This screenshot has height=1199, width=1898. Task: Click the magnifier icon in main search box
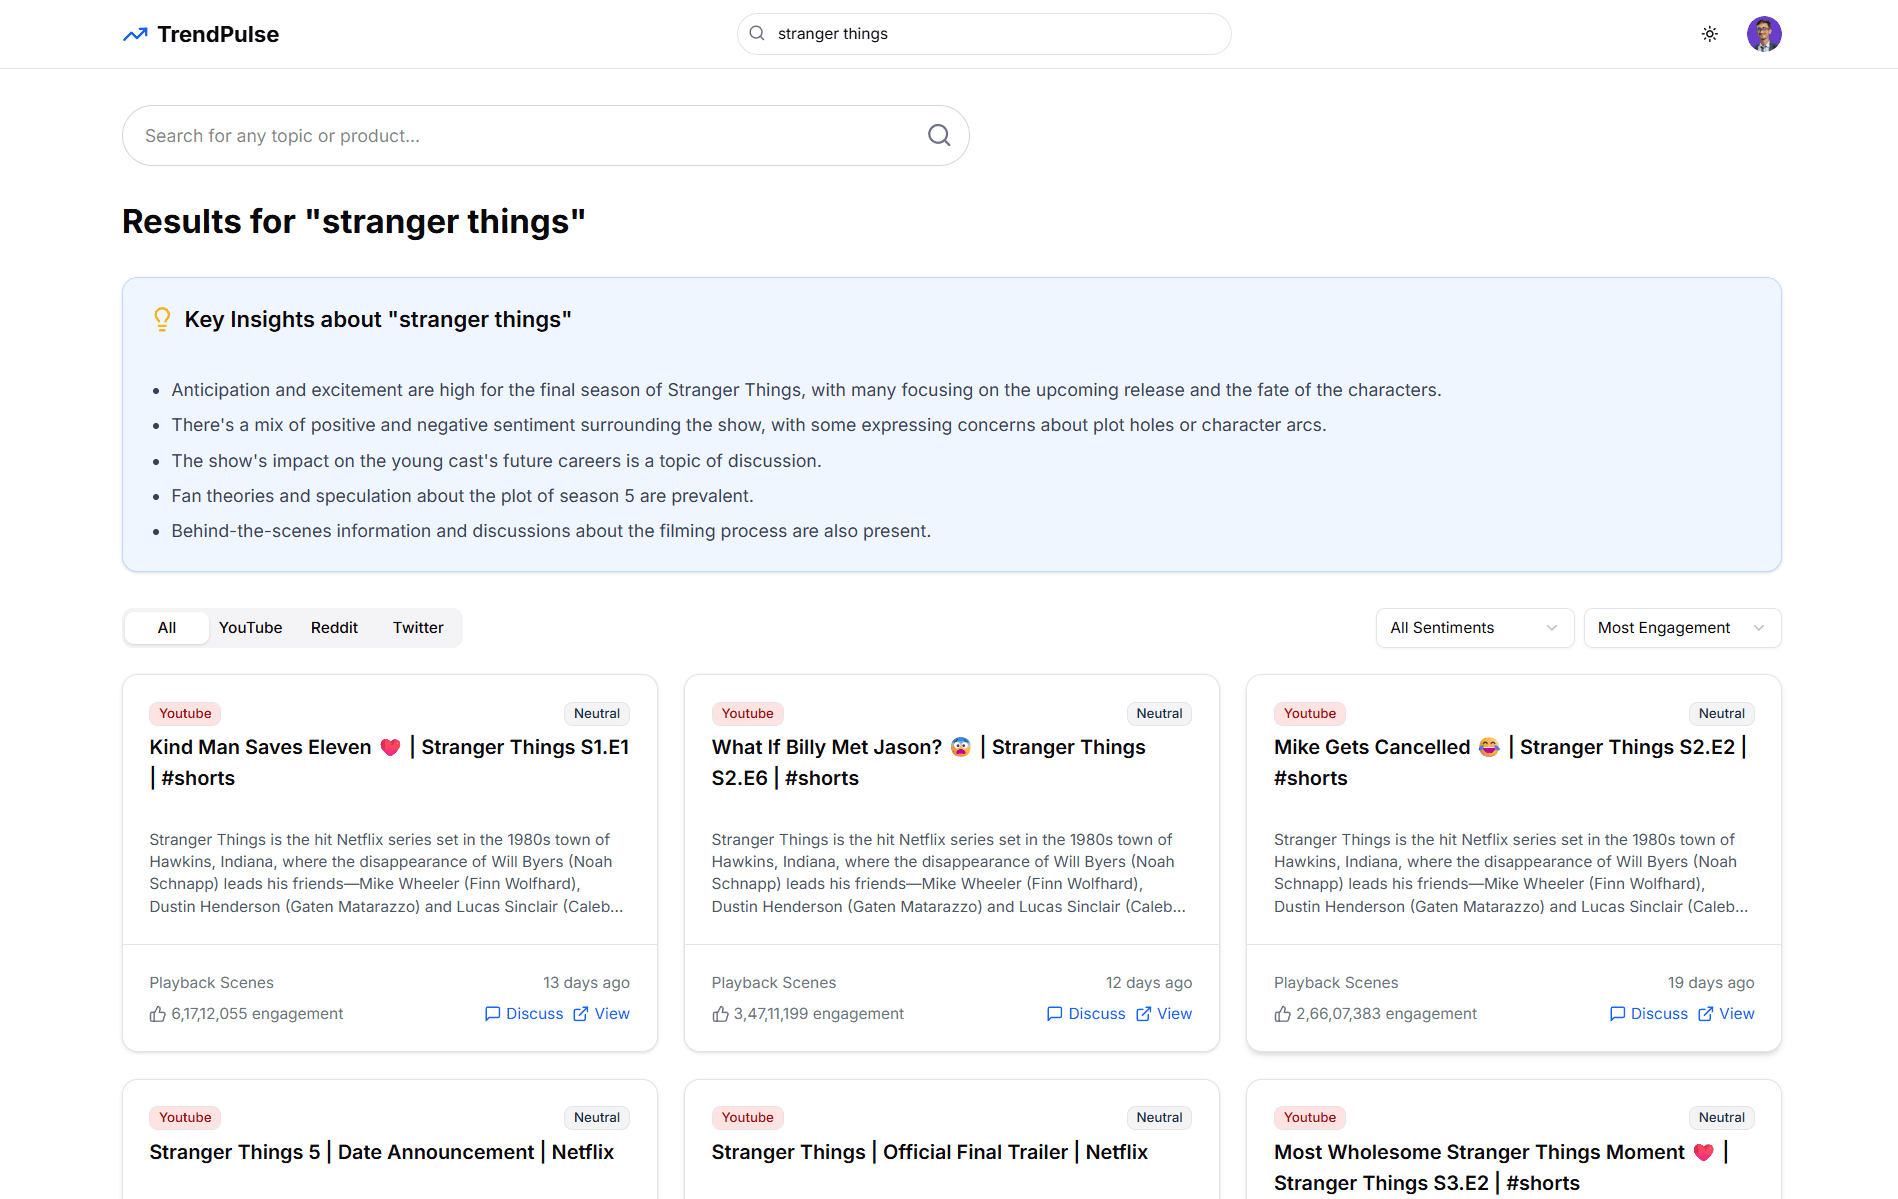tap(938, 135)
